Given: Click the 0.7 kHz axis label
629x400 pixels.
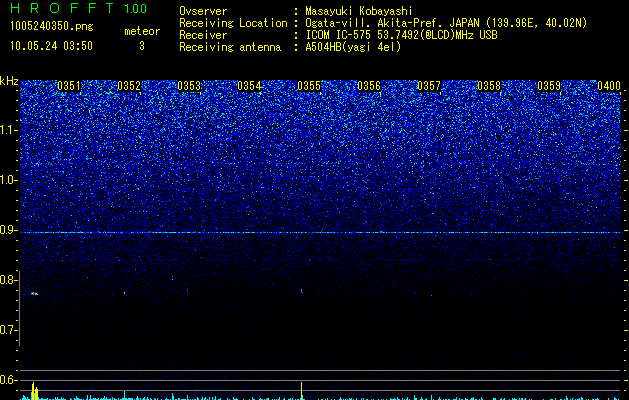Looking at the screenshot, I should (8, 330).
